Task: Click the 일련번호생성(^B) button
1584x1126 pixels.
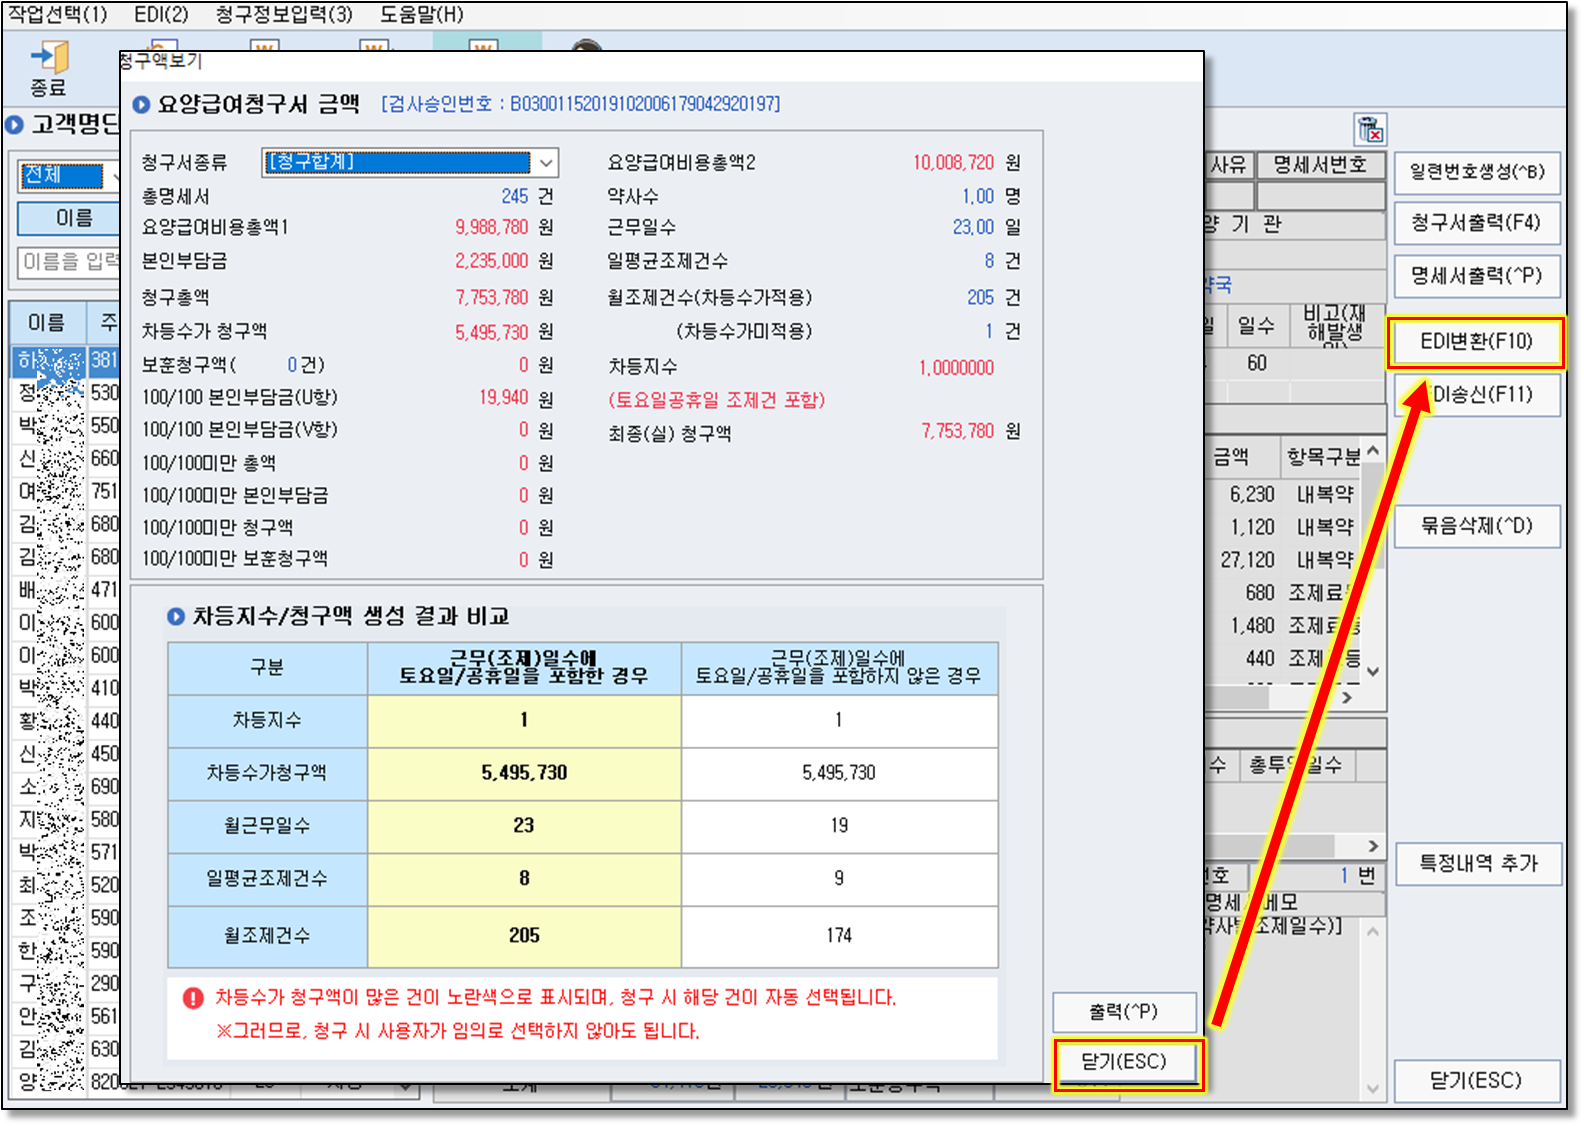Action: pos(1476,171)
